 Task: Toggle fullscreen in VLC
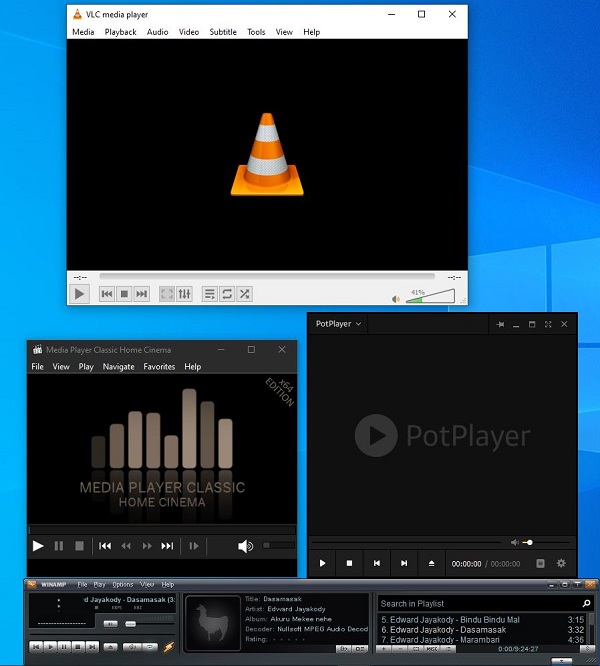pyautogui.click(x=167, y=294)
